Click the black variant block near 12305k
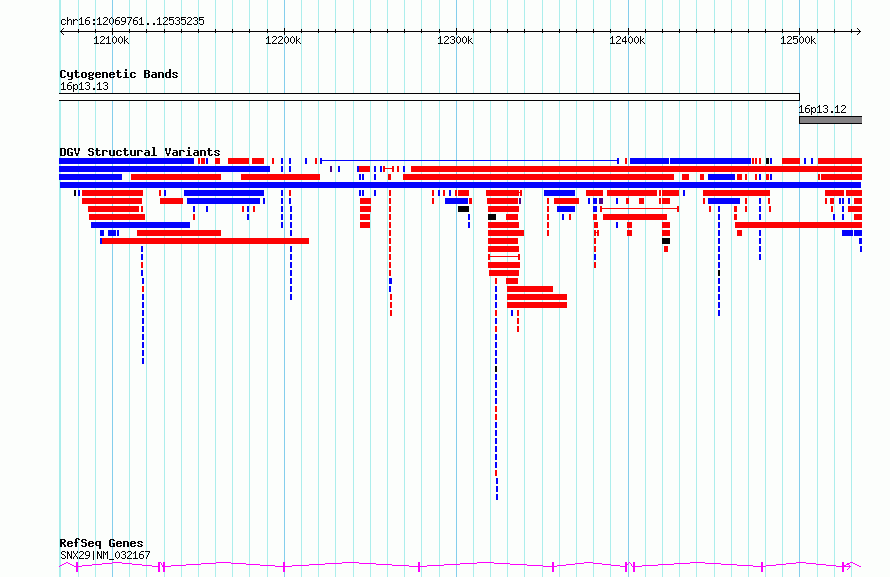Screen dimensions: 890x577 tap(464, 209)
